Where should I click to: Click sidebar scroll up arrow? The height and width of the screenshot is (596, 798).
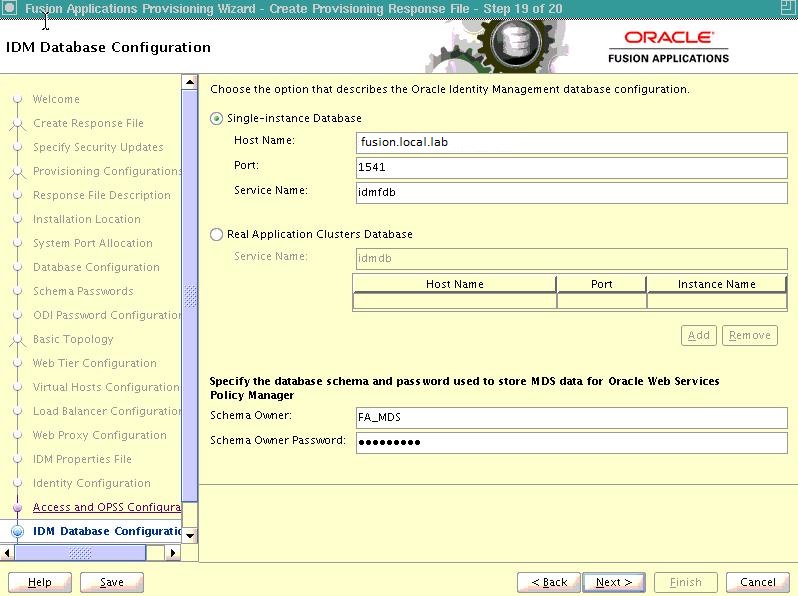click(190, 81)
